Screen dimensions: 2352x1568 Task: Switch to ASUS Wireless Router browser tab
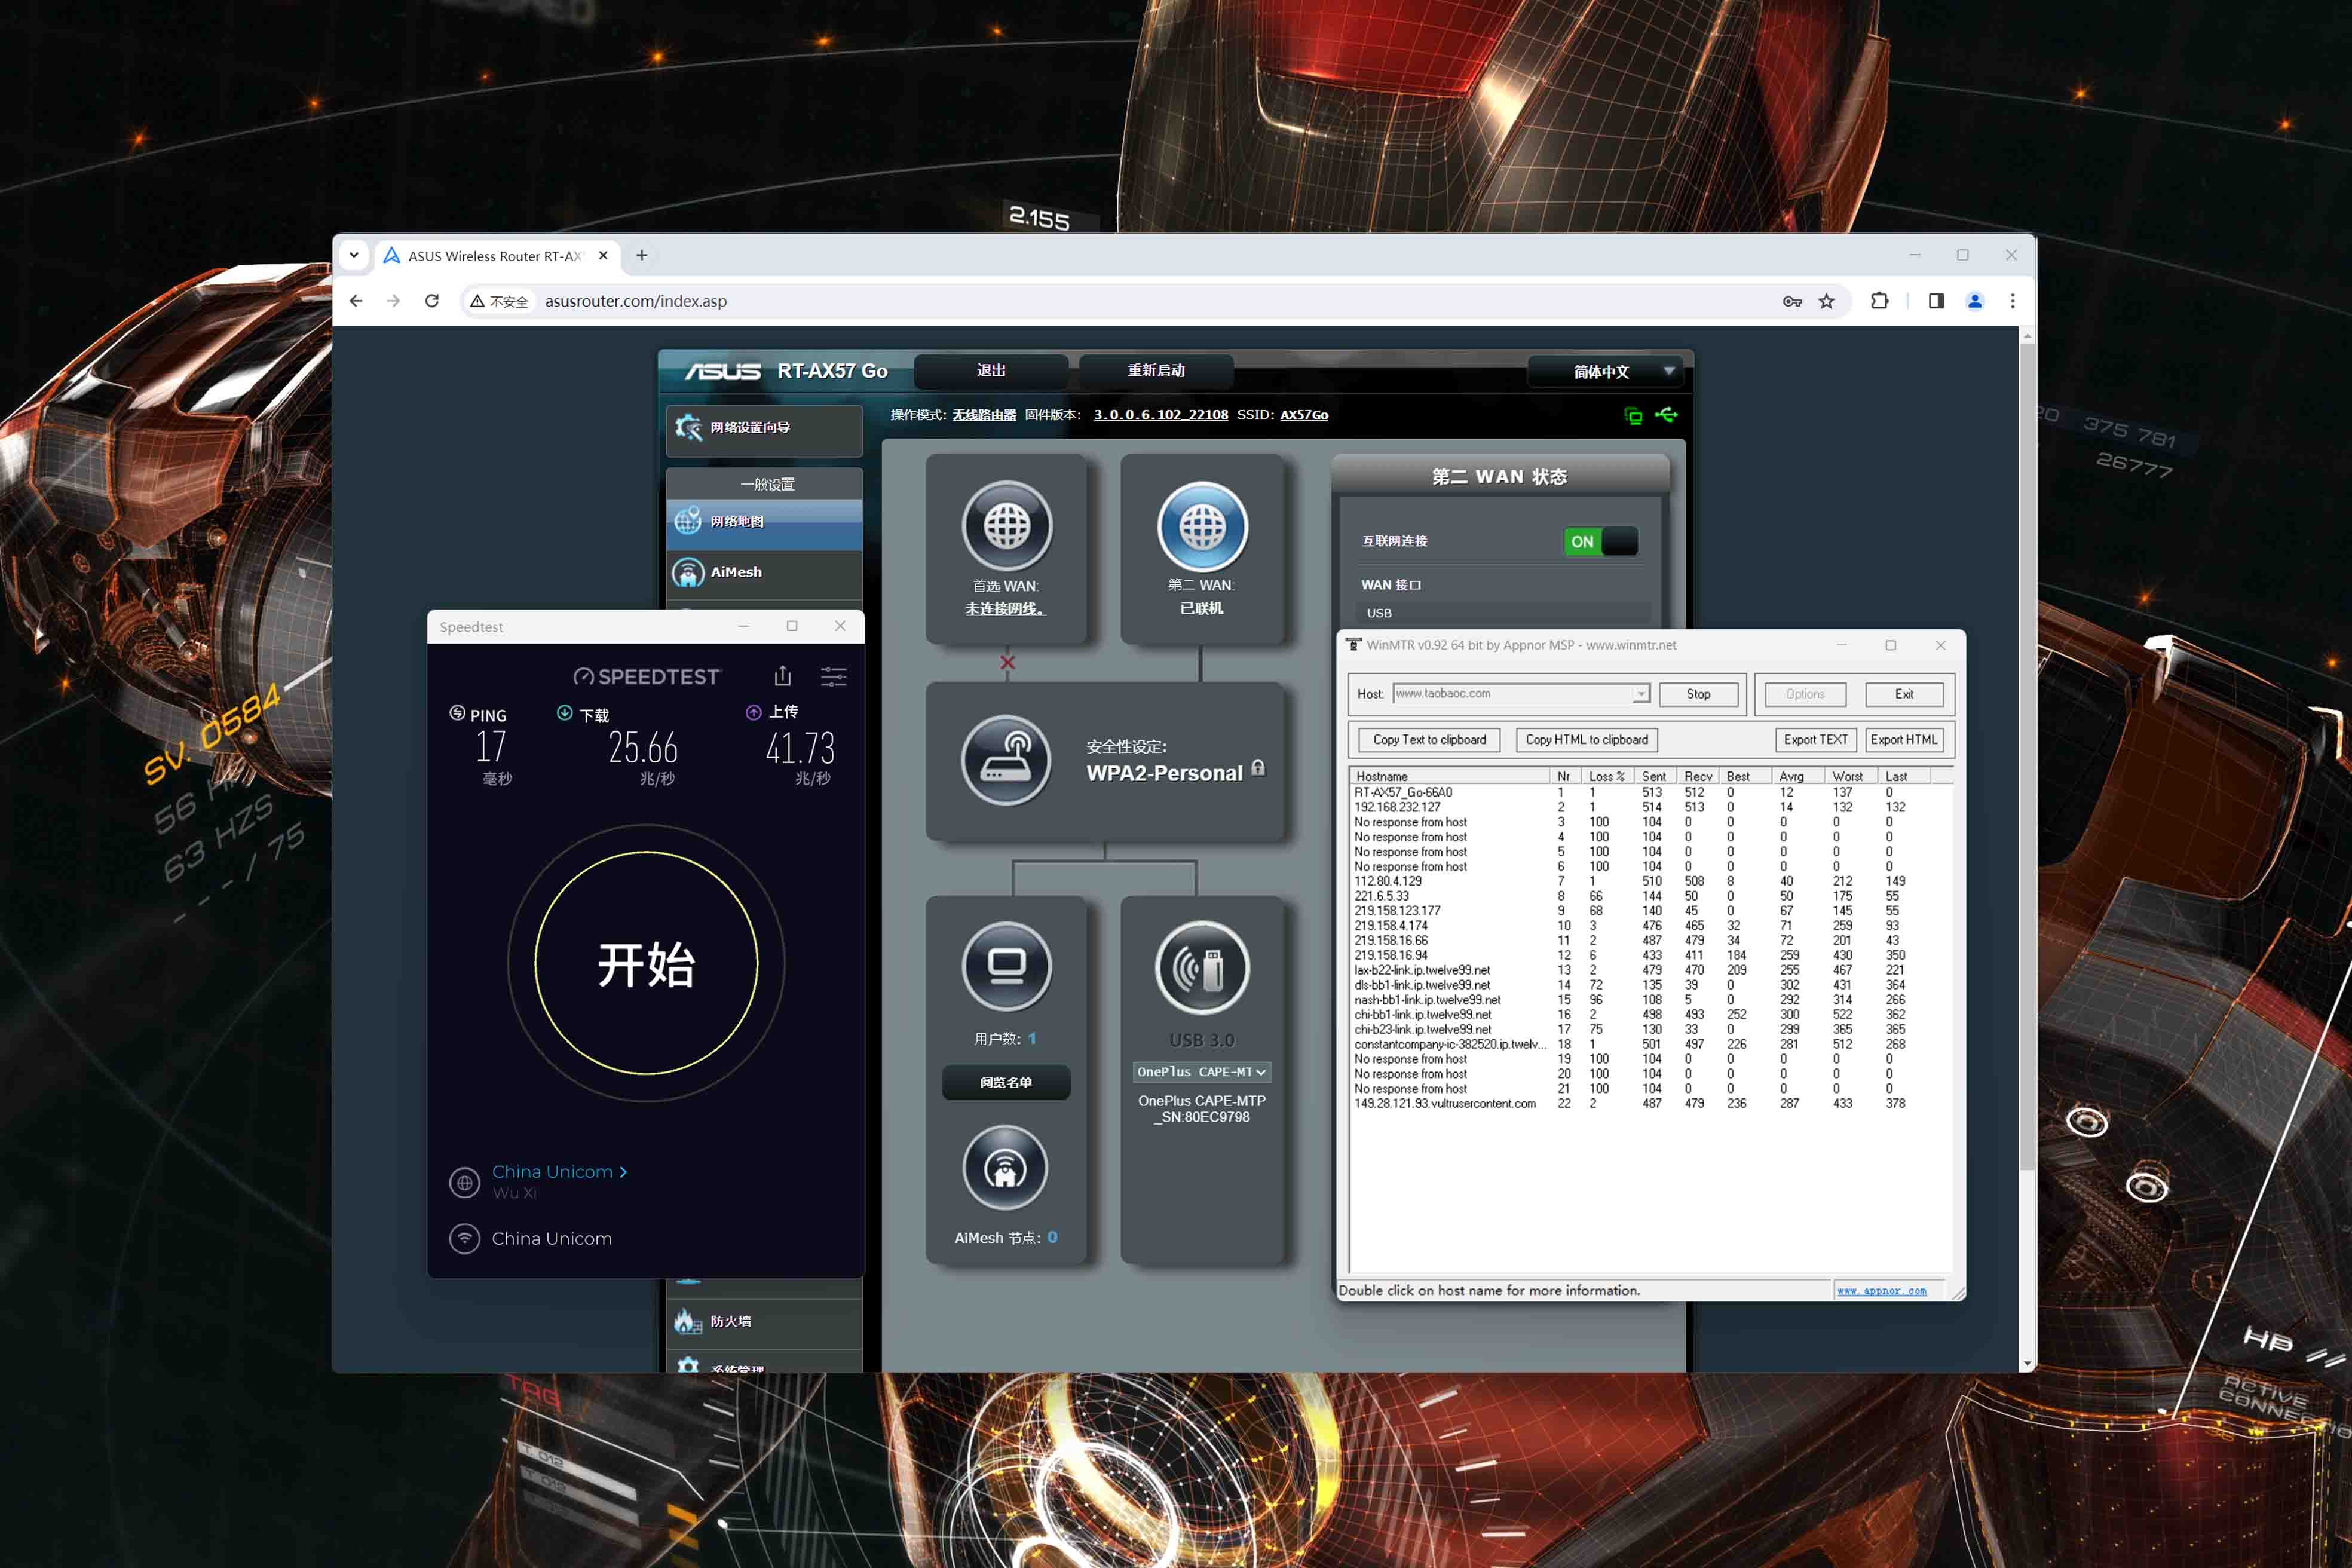tap(497, 256)
